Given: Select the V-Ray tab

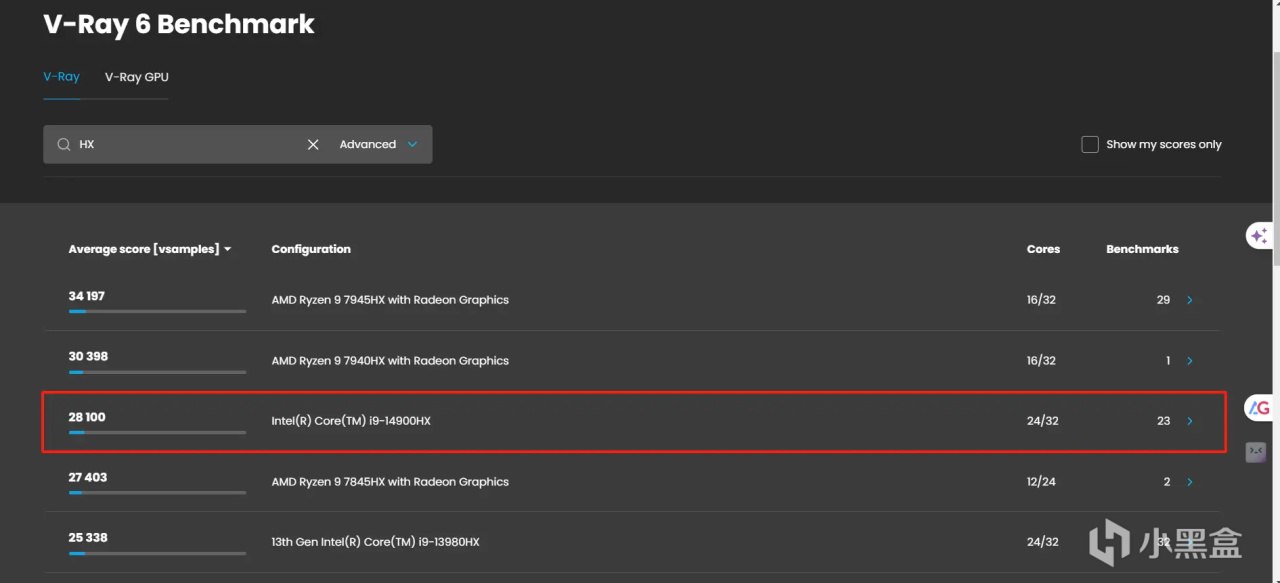Looking at the screenshot, I should (x=61, y=77).
